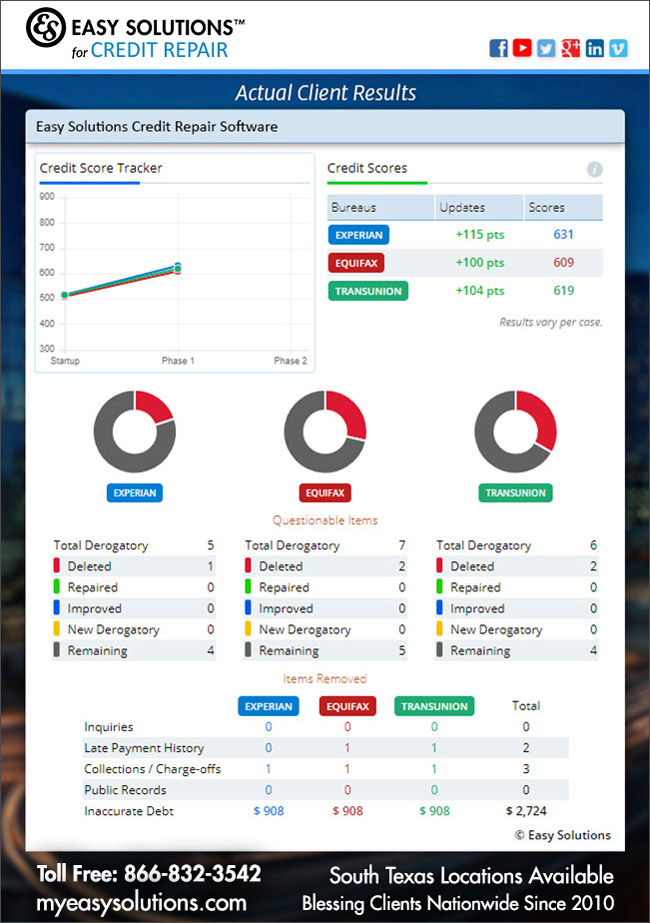Click TransUnion header in Items Removed table
Viewport: 650px width, 923px height.
pyautogui.click(x=435, y=706)
